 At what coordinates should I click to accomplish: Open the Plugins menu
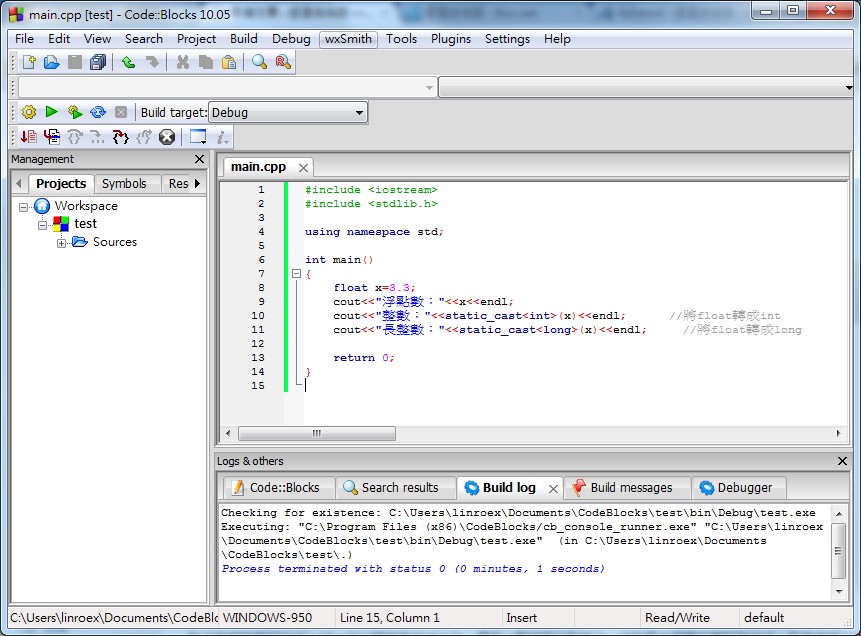point(451,39)
